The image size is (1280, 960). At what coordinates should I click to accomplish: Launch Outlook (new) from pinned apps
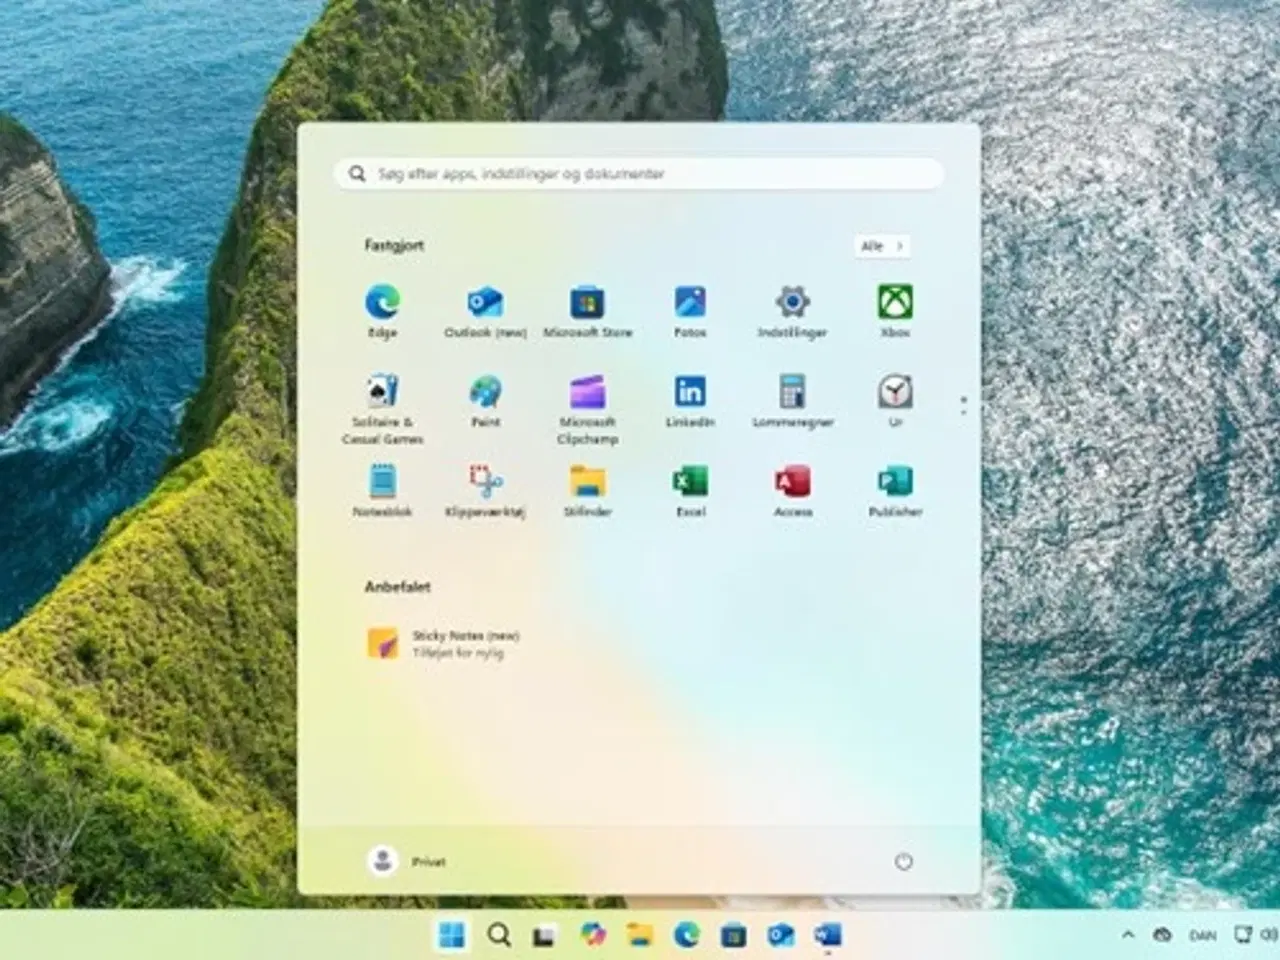[485, 311]
